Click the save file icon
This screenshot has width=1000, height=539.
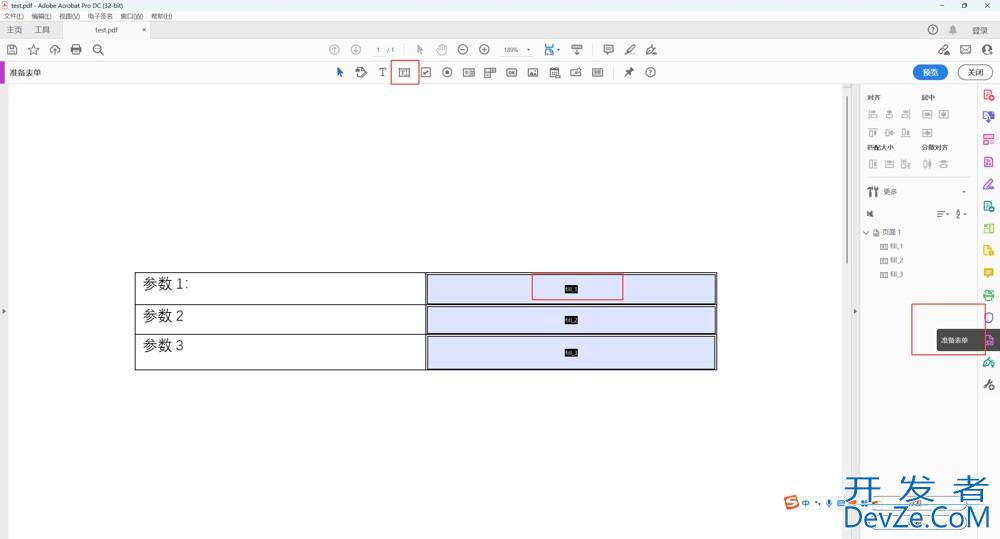tap(12, 50)
